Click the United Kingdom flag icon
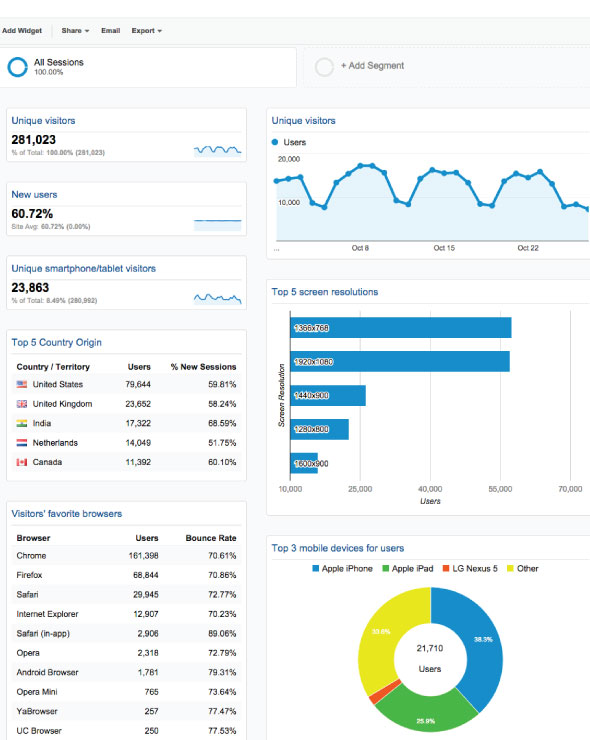590x740 pixels. [22, 404]
